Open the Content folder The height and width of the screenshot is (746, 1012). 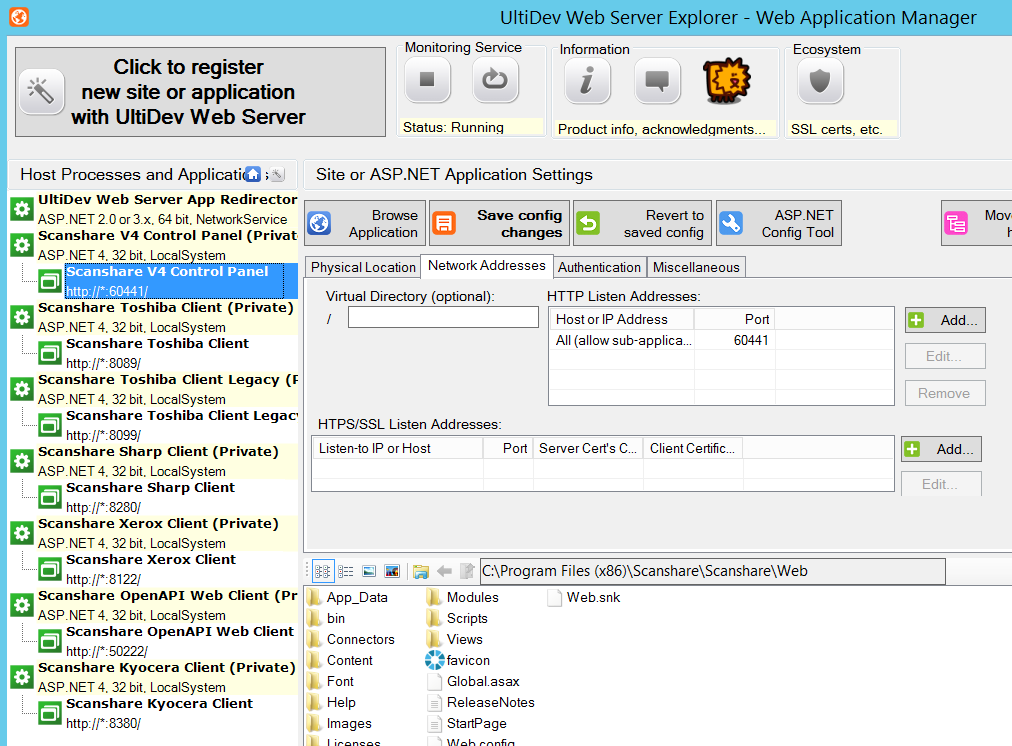341,660
